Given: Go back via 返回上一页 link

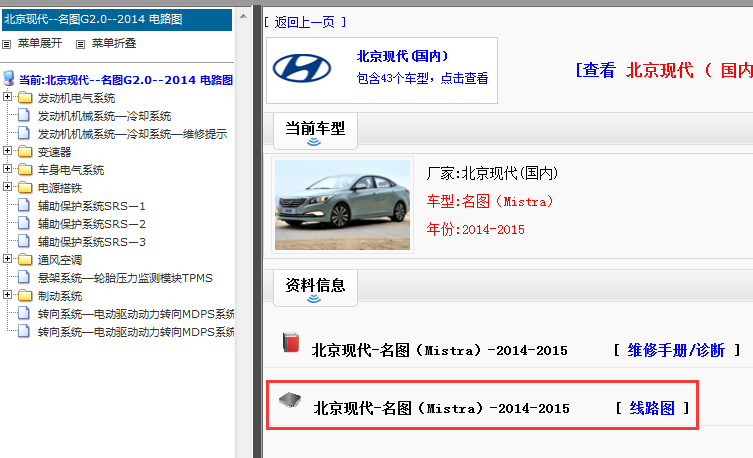Looking at the screenshot, I should pos(305,22).
